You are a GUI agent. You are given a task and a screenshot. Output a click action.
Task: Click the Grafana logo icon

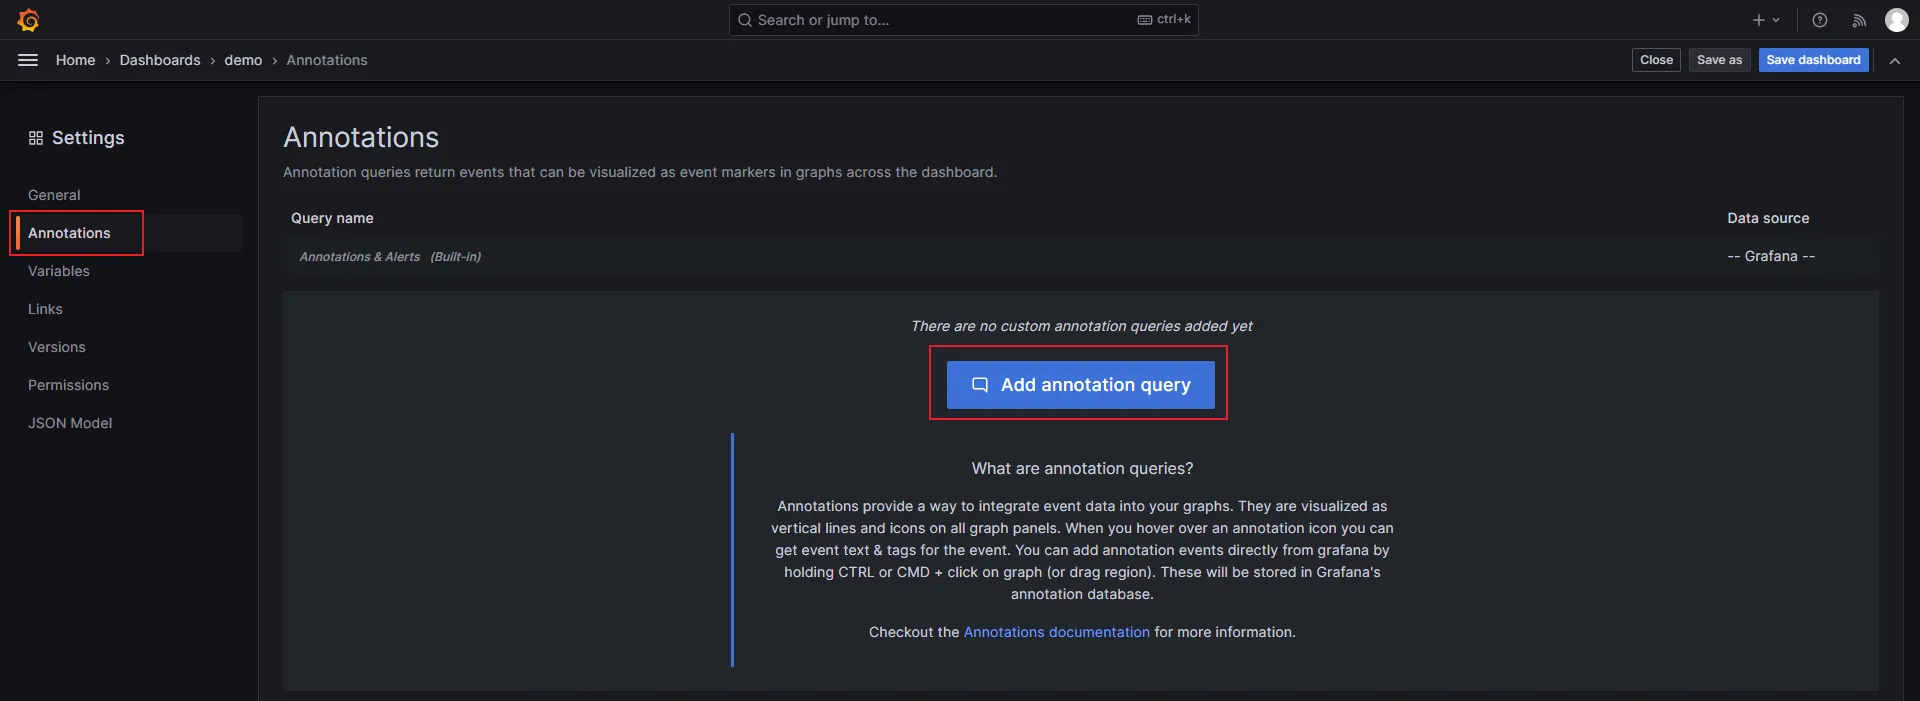[x=28, y=20]
